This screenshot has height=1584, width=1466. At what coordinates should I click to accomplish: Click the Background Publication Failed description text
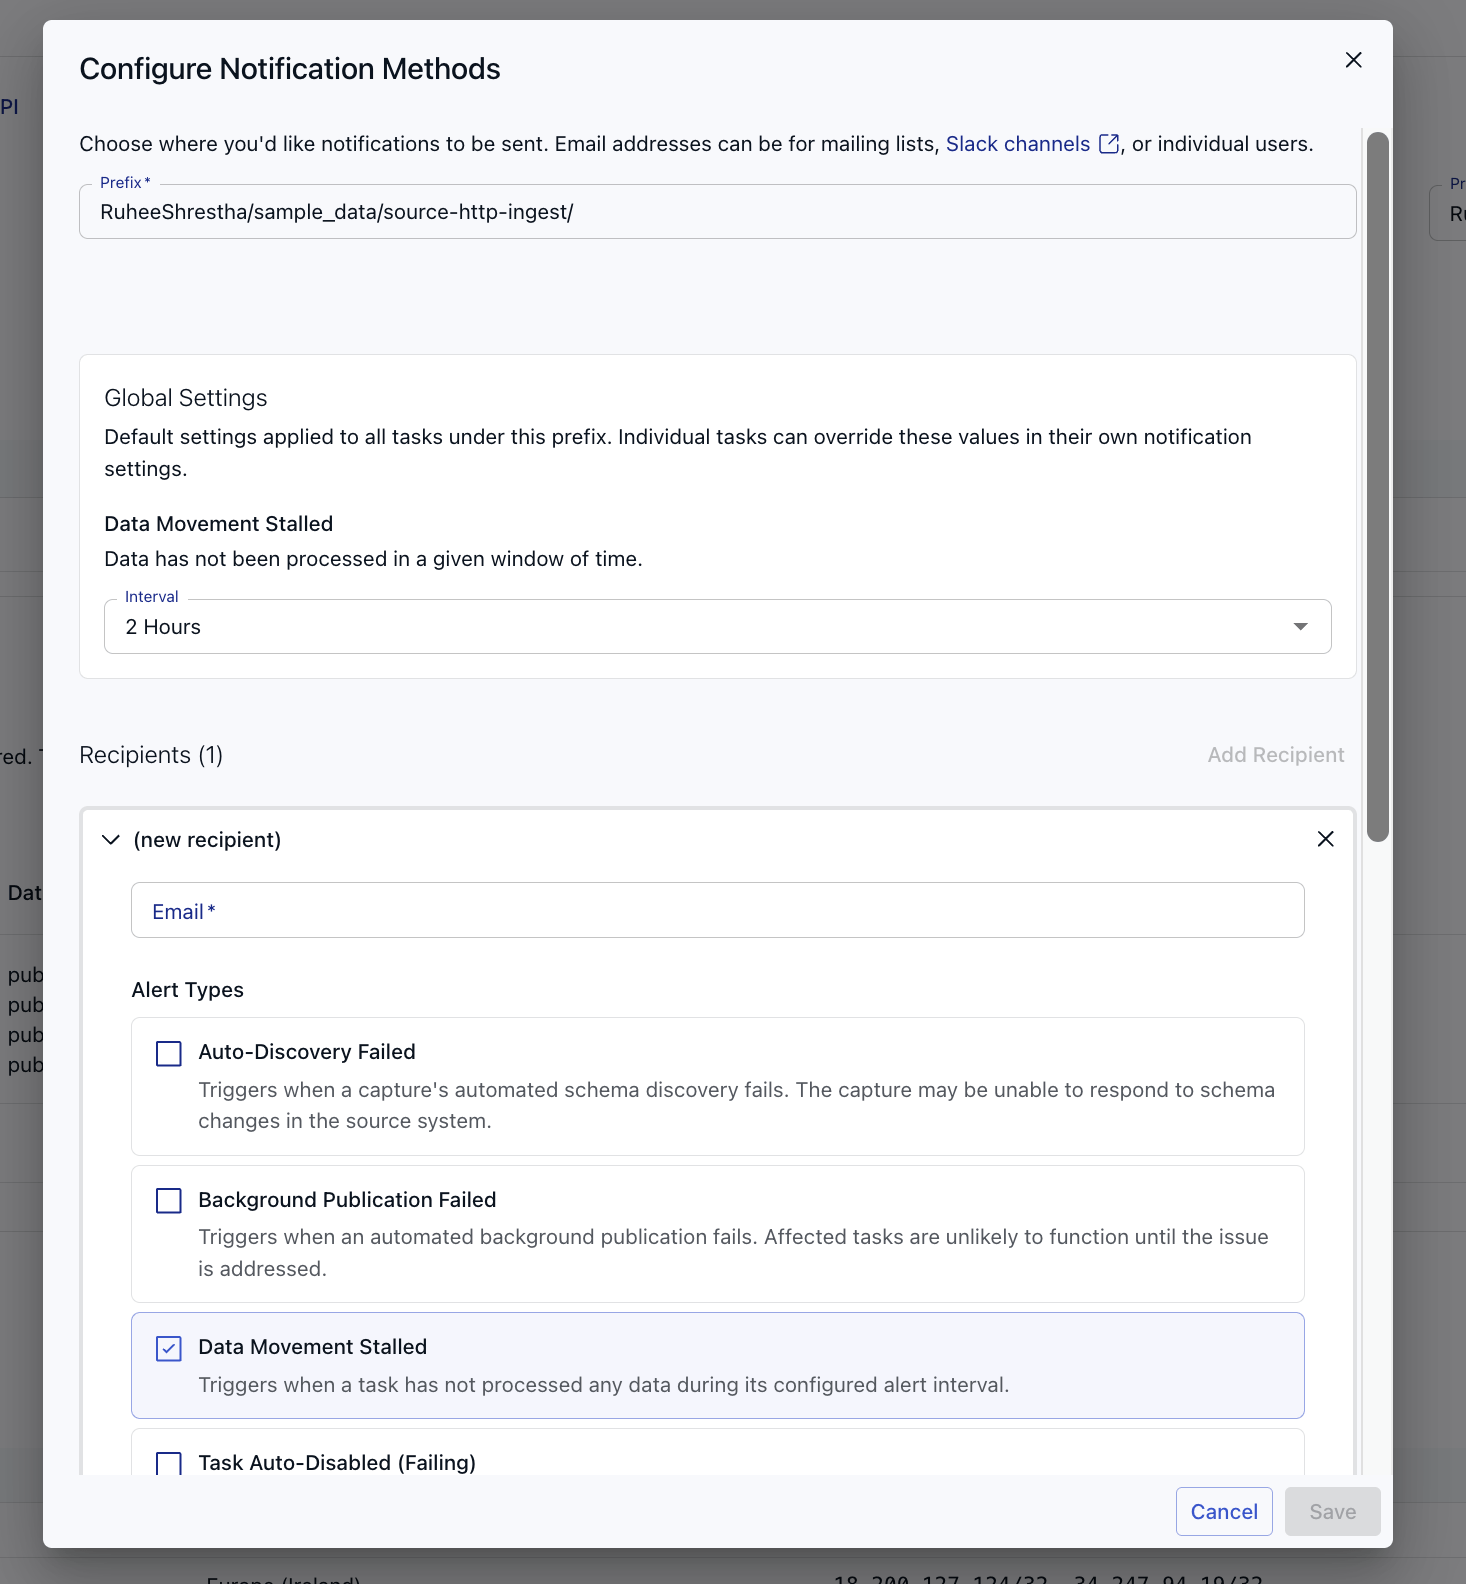point(734,1253)
